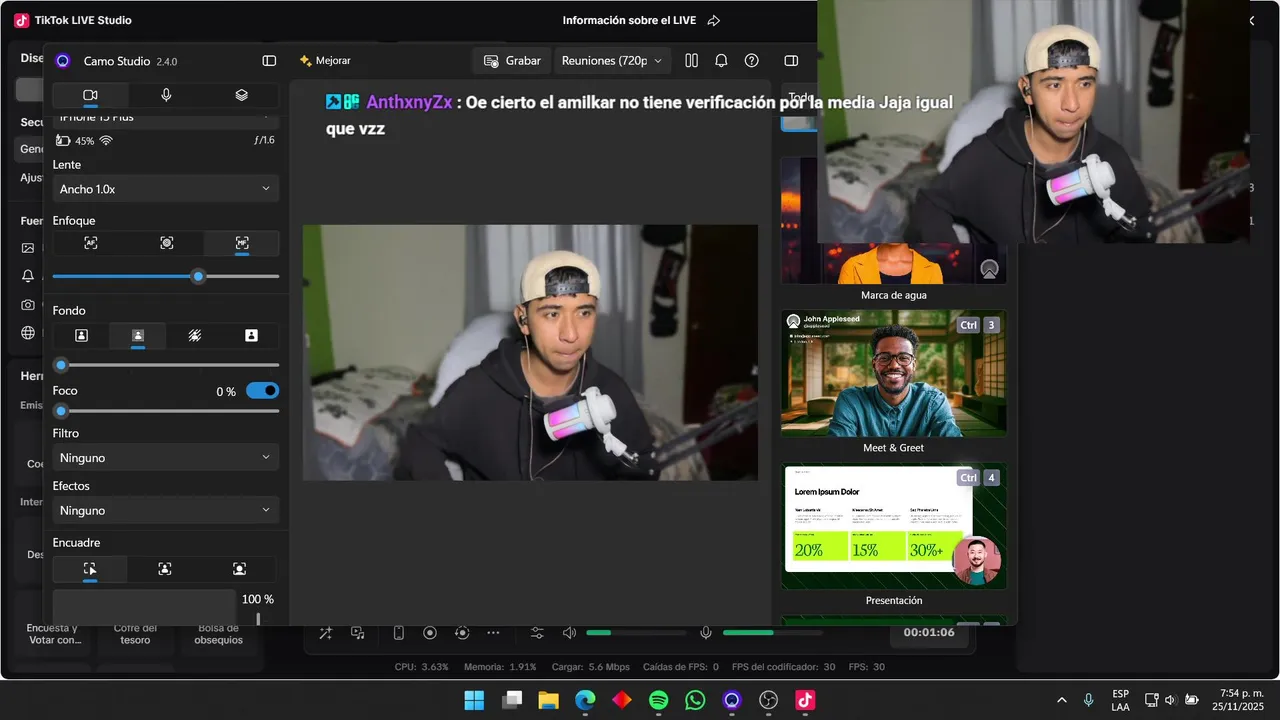Click the Marca de agua label
The image size is (1280, 720).
click(893, 296)
